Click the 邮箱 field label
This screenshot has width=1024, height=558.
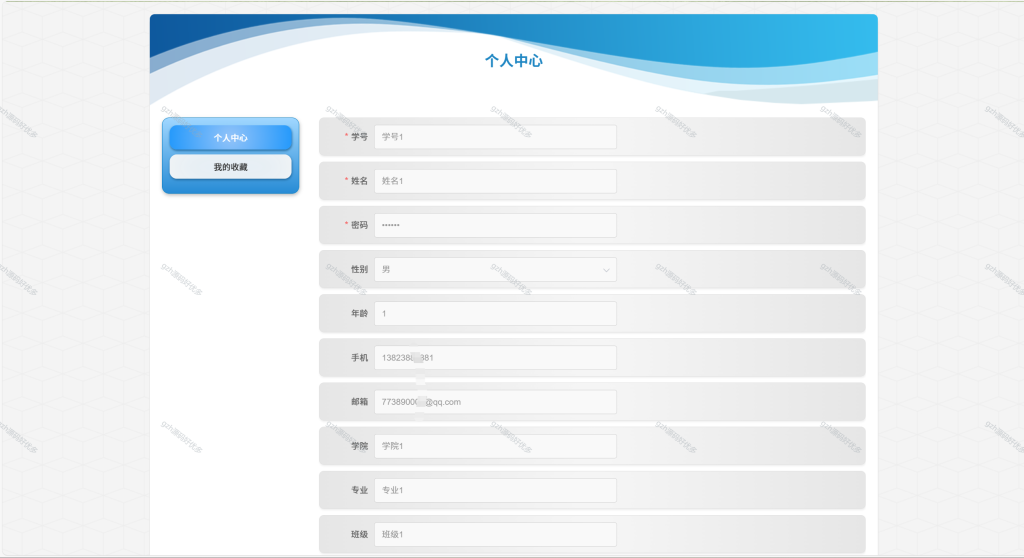tap(359, 402)
